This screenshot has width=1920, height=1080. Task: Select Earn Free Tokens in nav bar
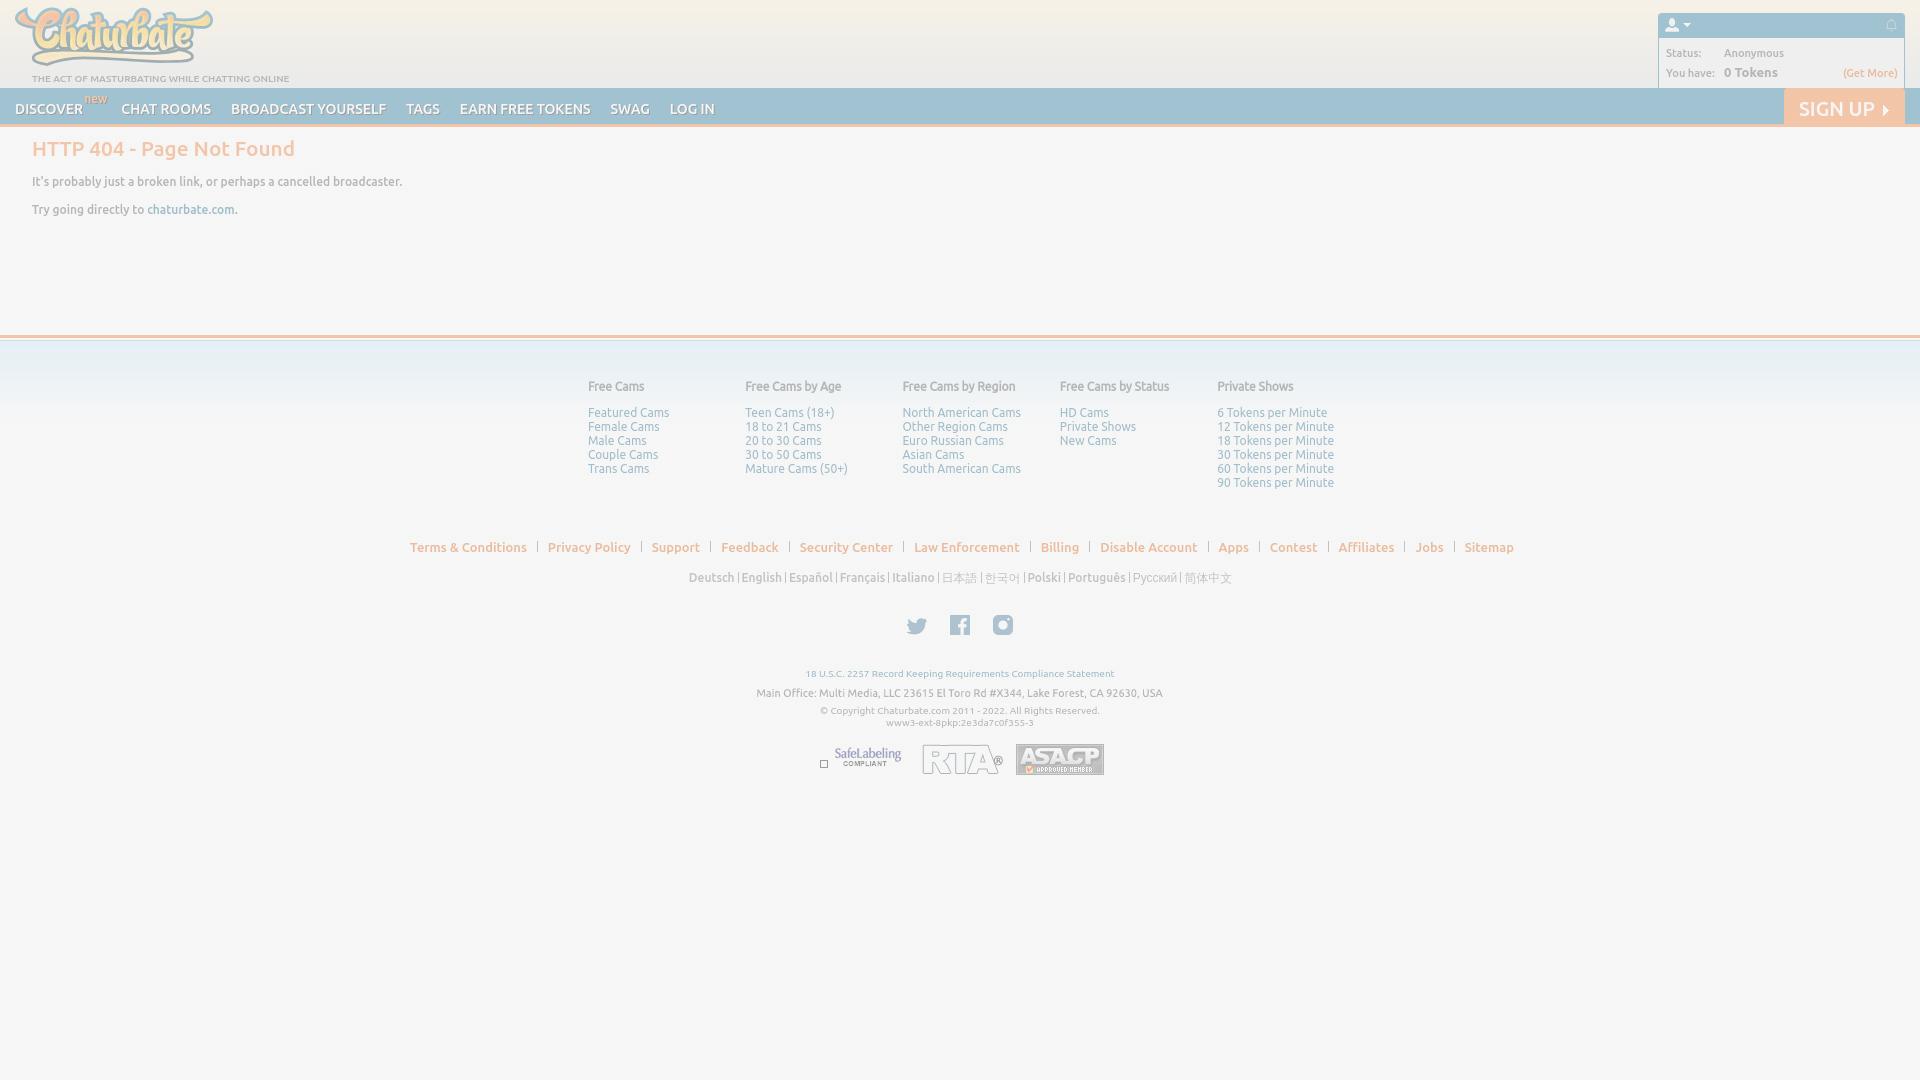525,109
